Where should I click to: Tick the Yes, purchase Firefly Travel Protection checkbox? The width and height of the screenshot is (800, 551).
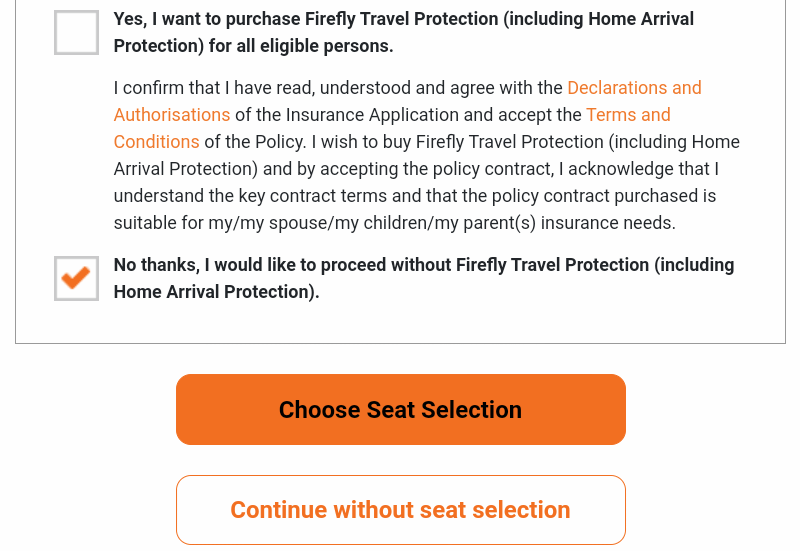pos(77,33)
